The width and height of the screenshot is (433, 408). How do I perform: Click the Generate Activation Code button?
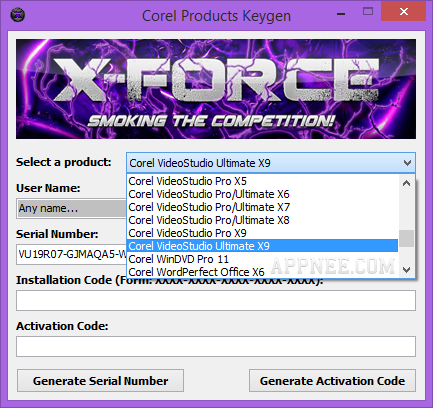coord(332,380)
